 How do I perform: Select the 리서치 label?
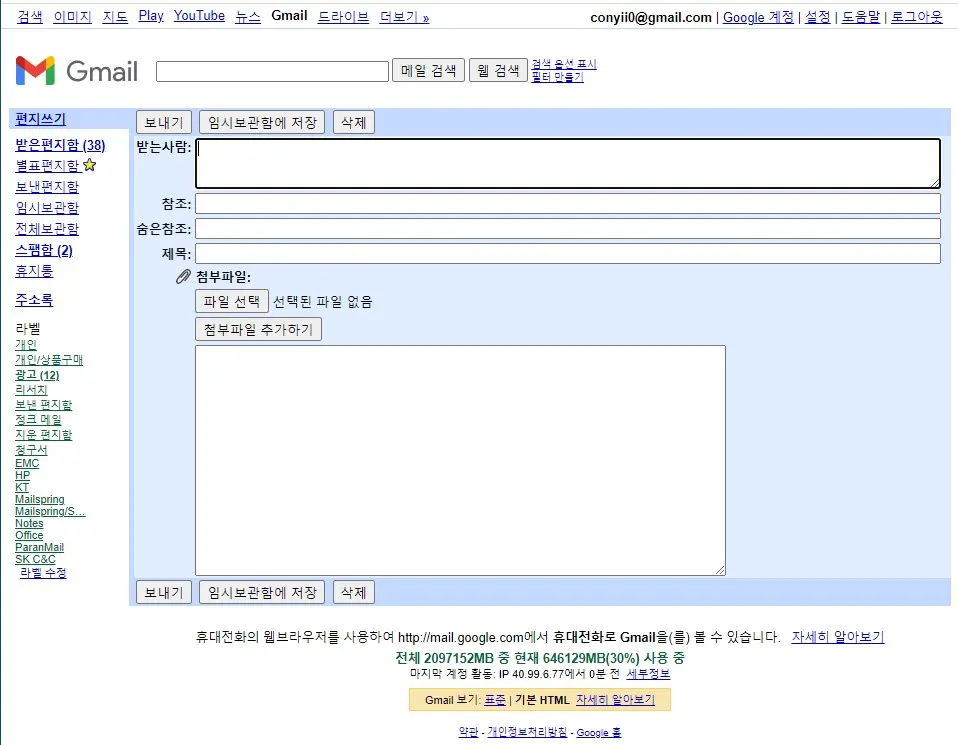[31, 389]
